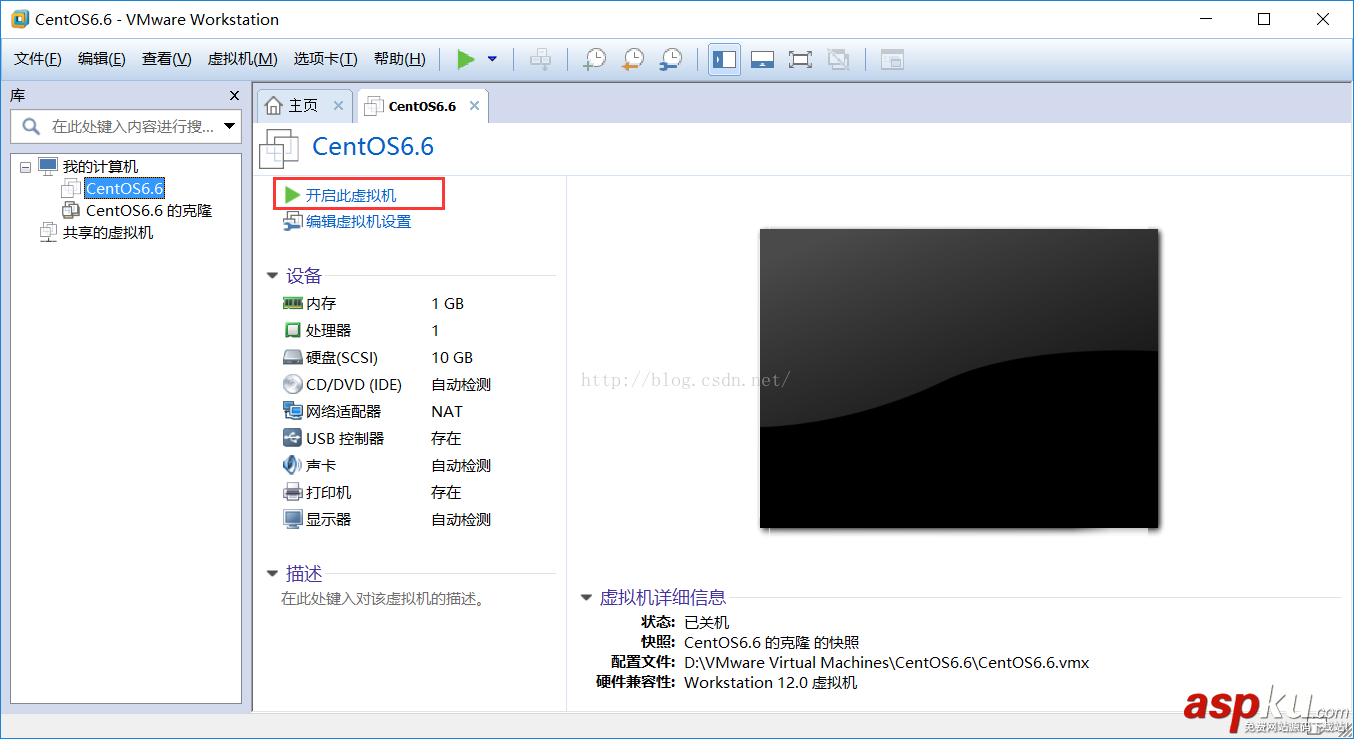Click the 网络适配器 device label
This screenshot has width=1354, height=739.
(343, 411)
